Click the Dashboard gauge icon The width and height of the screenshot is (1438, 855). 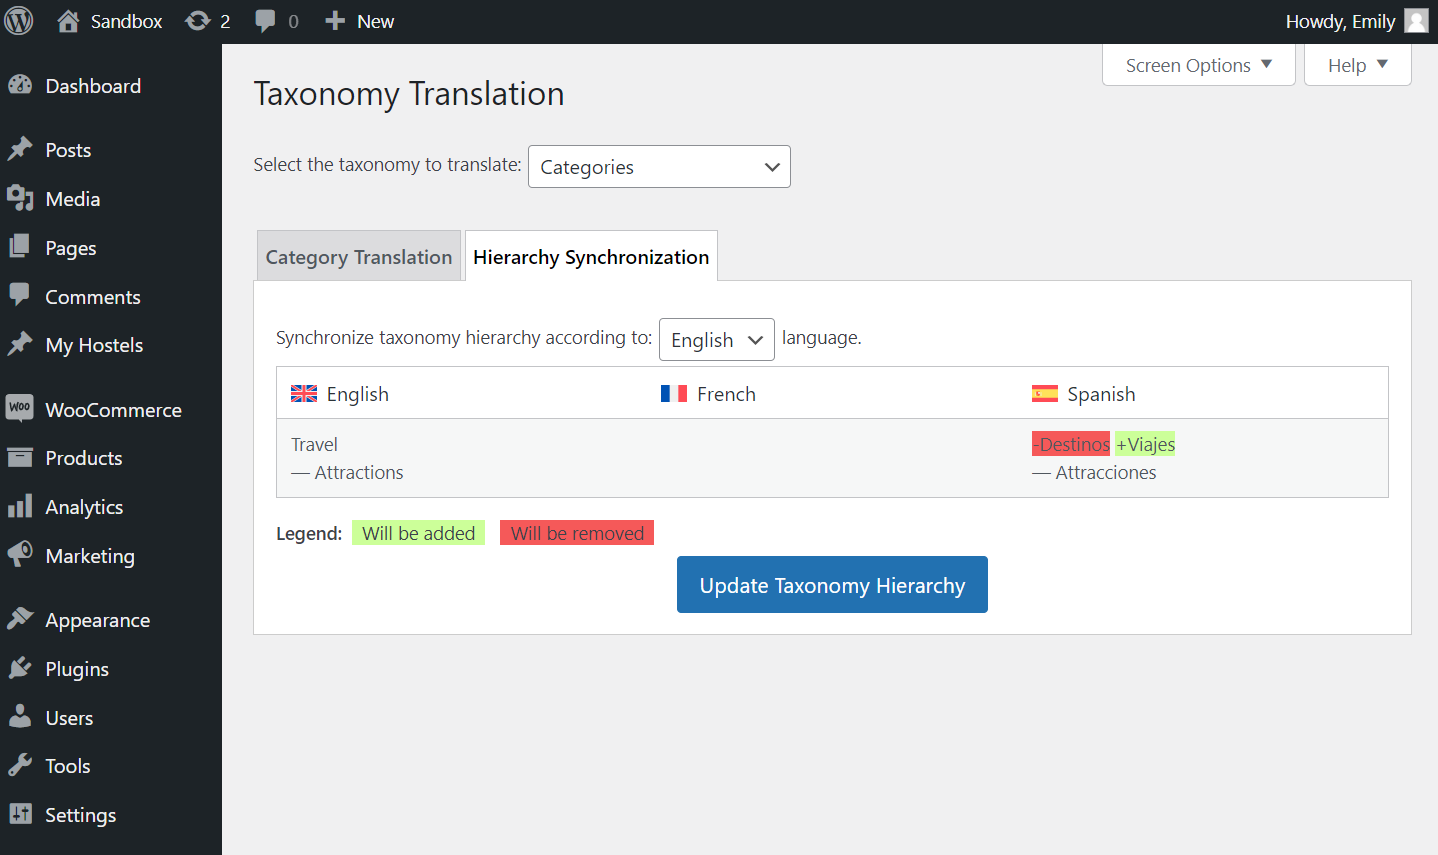[20, 86]
